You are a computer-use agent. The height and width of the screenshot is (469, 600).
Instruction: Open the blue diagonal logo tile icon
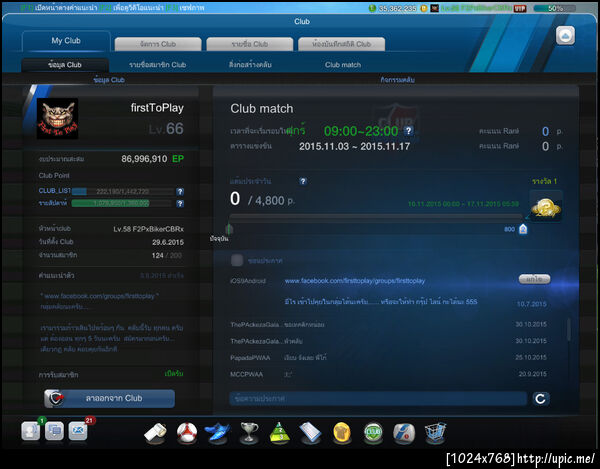(404, 434)
